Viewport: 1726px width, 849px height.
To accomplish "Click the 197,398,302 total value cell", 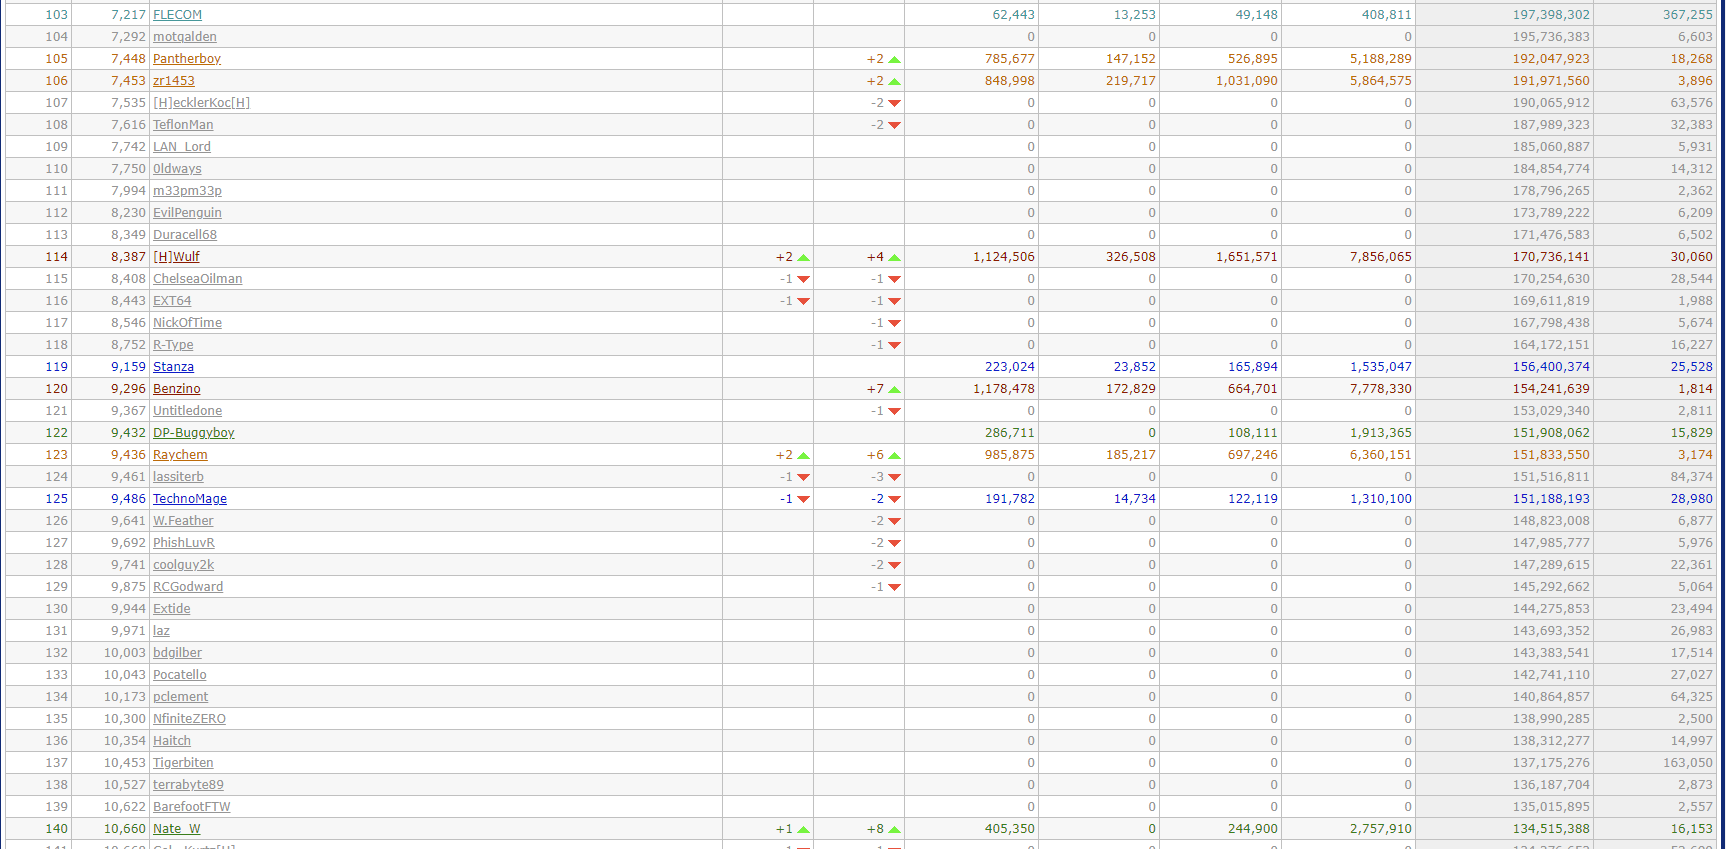I will (1550, 15).
